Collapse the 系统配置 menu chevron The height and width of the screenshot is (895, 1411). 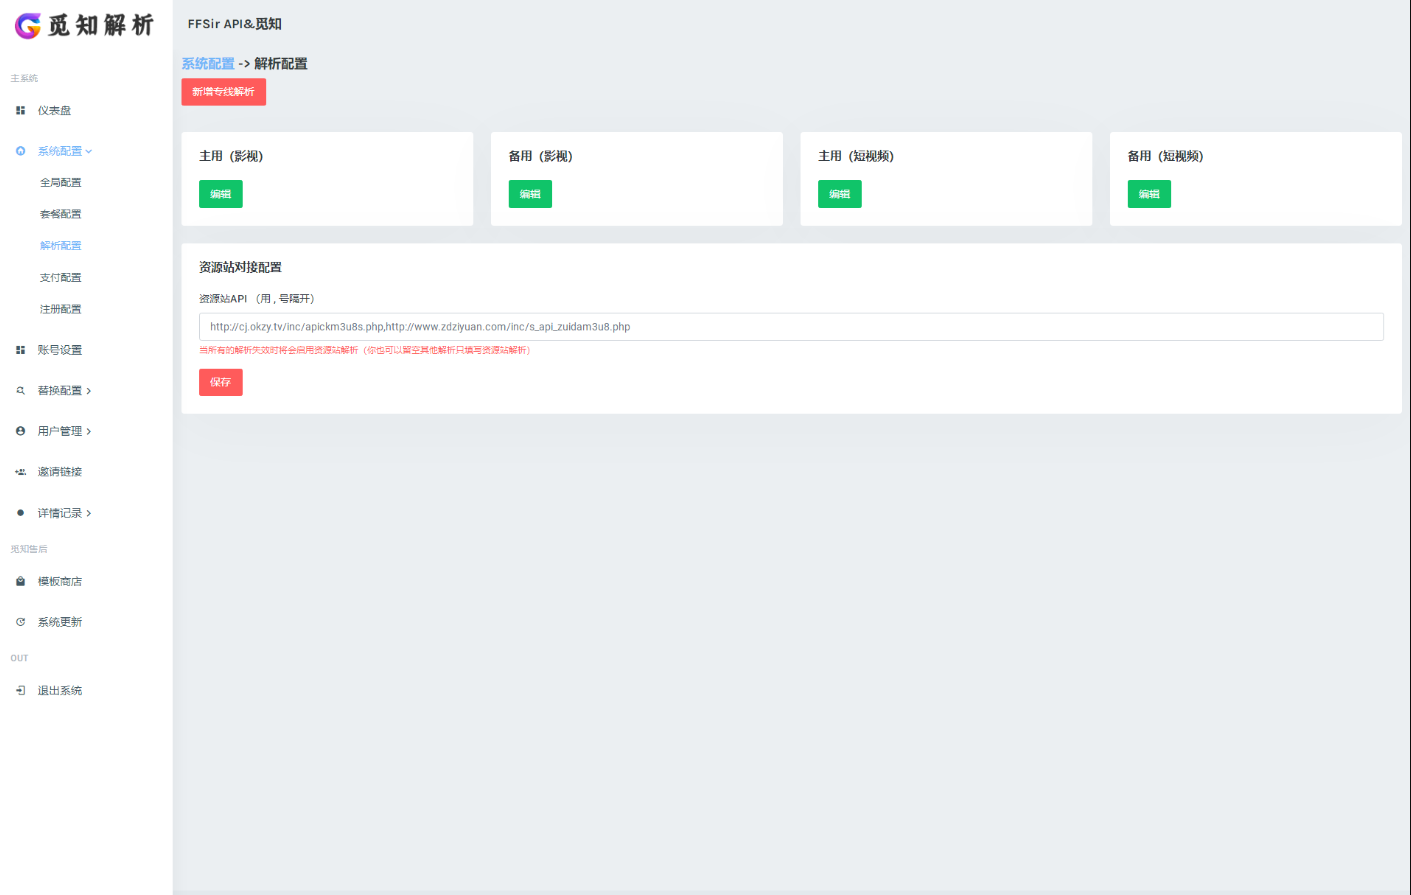point(89,152)
